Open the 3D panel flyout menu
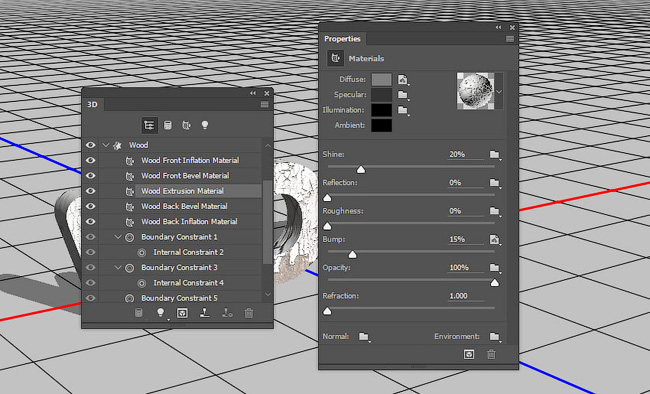The image size is (650, 394). pos(264,104)
